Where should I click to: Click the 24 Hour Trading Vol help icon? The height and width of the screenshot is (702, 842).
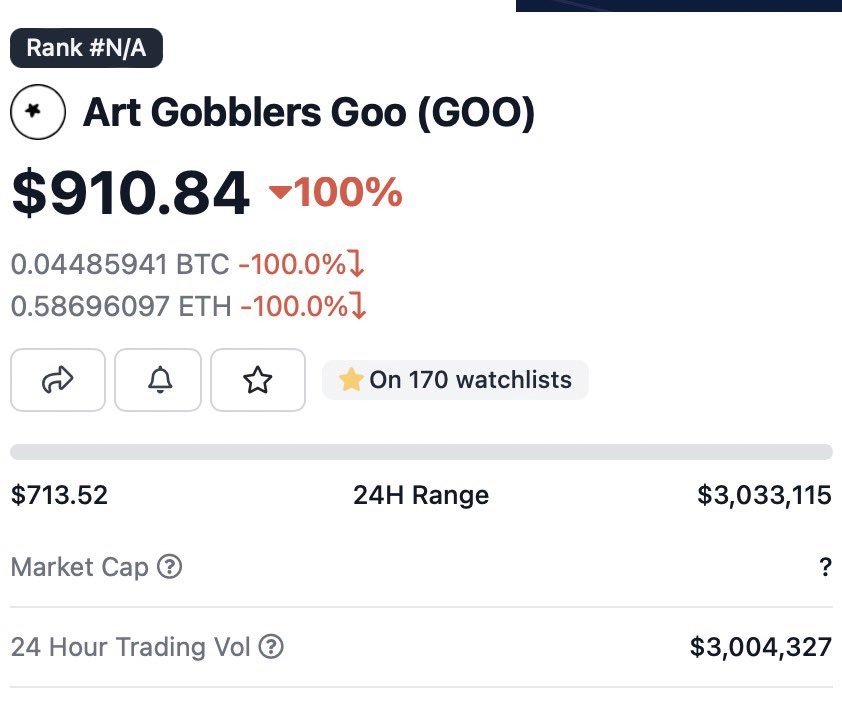[x=271, y=647]
